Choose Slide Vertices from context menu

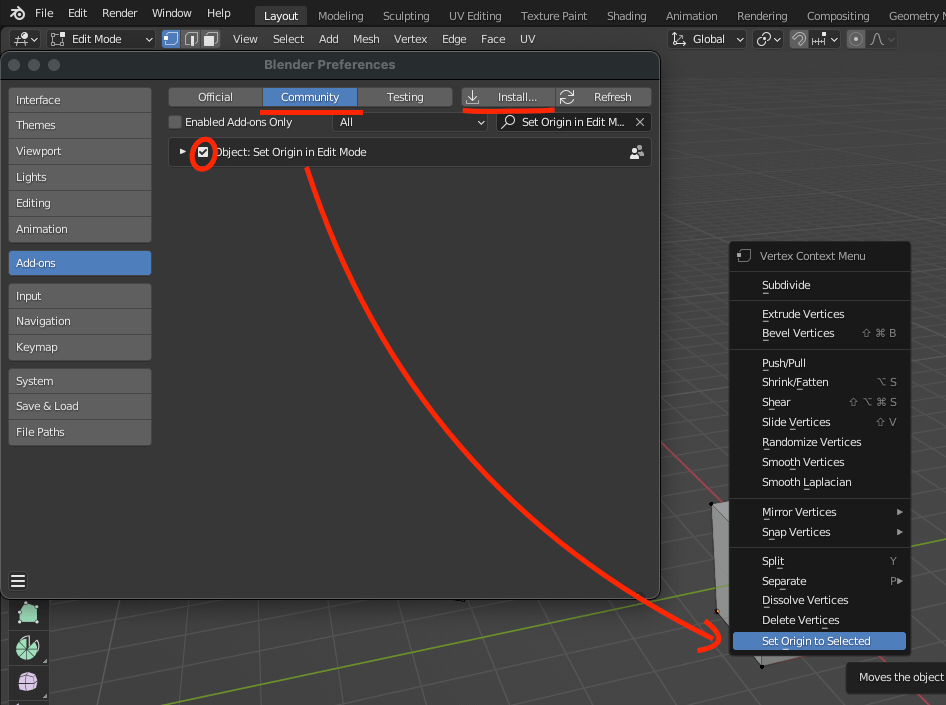(819, 422)
